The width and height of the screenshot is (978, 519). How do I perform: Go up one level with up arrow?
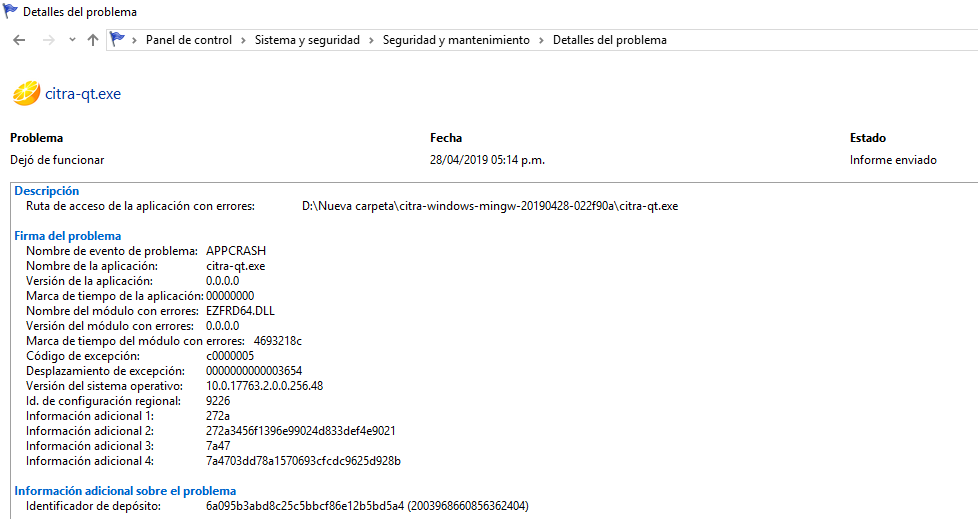[x=93, y=40]
